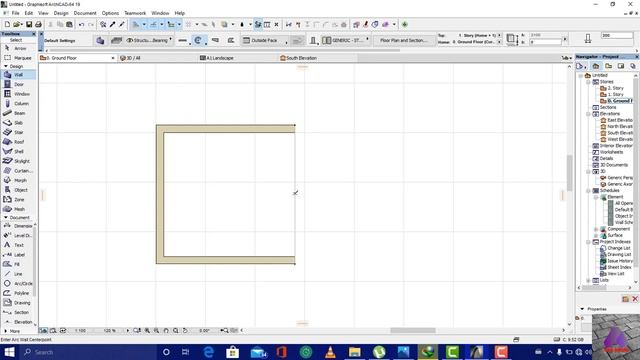The width and height of the screenshot is (640, 360).
Task: Collapse the Elevations node in Navigator
Action: (x=588, y=114)
